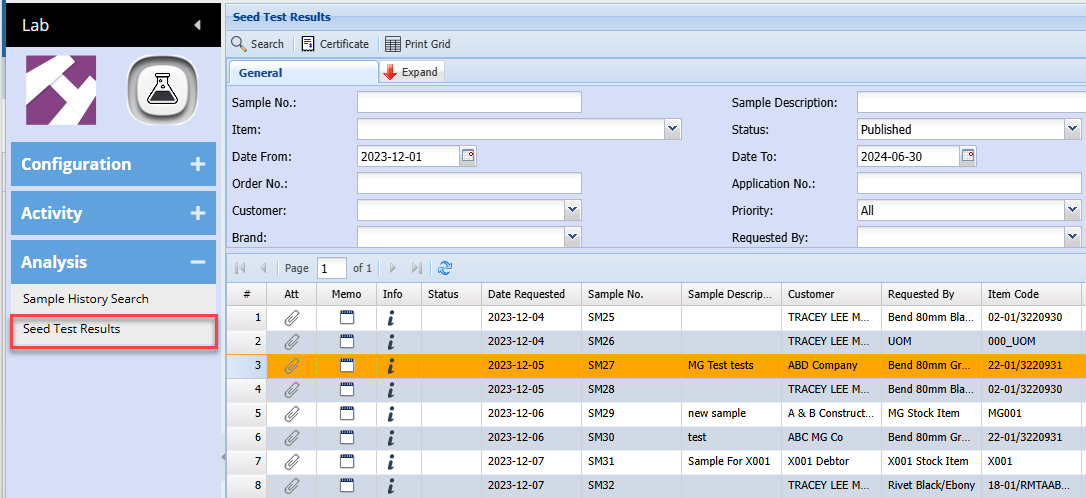Image resolution: width=1086 pixels, height=498 pixels.
Task: Go to next page arrow in pager
Action: 393,268
